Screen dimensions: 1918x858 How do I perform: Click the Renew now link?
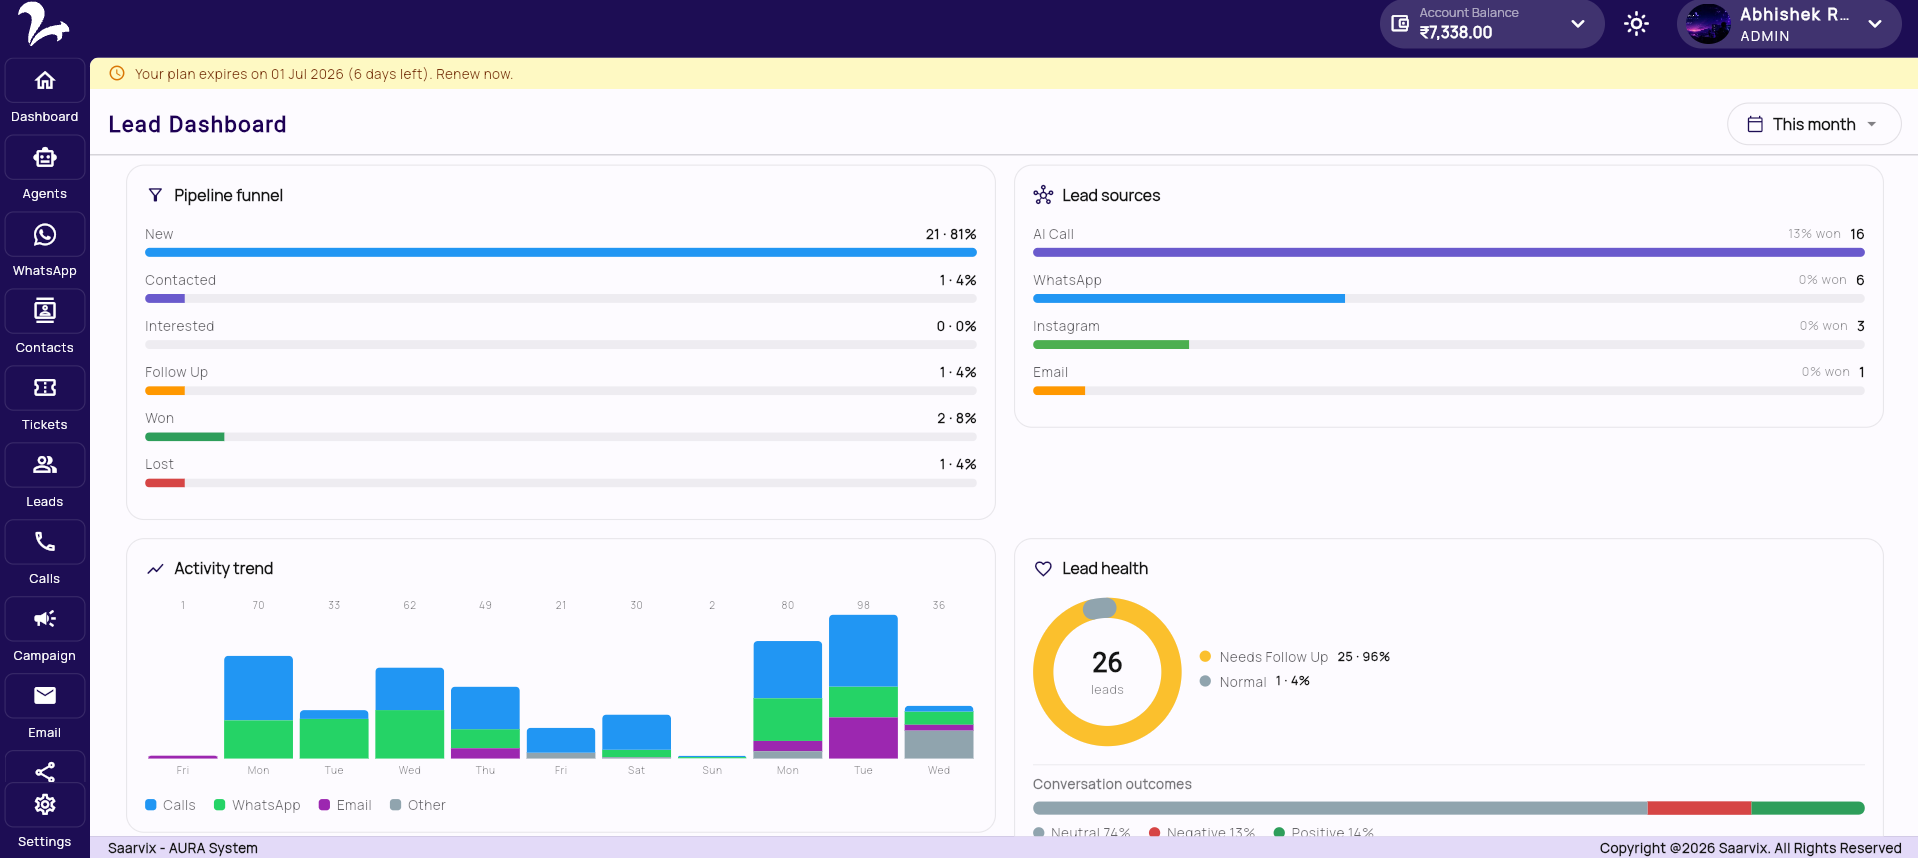click(x=474, y=74)
